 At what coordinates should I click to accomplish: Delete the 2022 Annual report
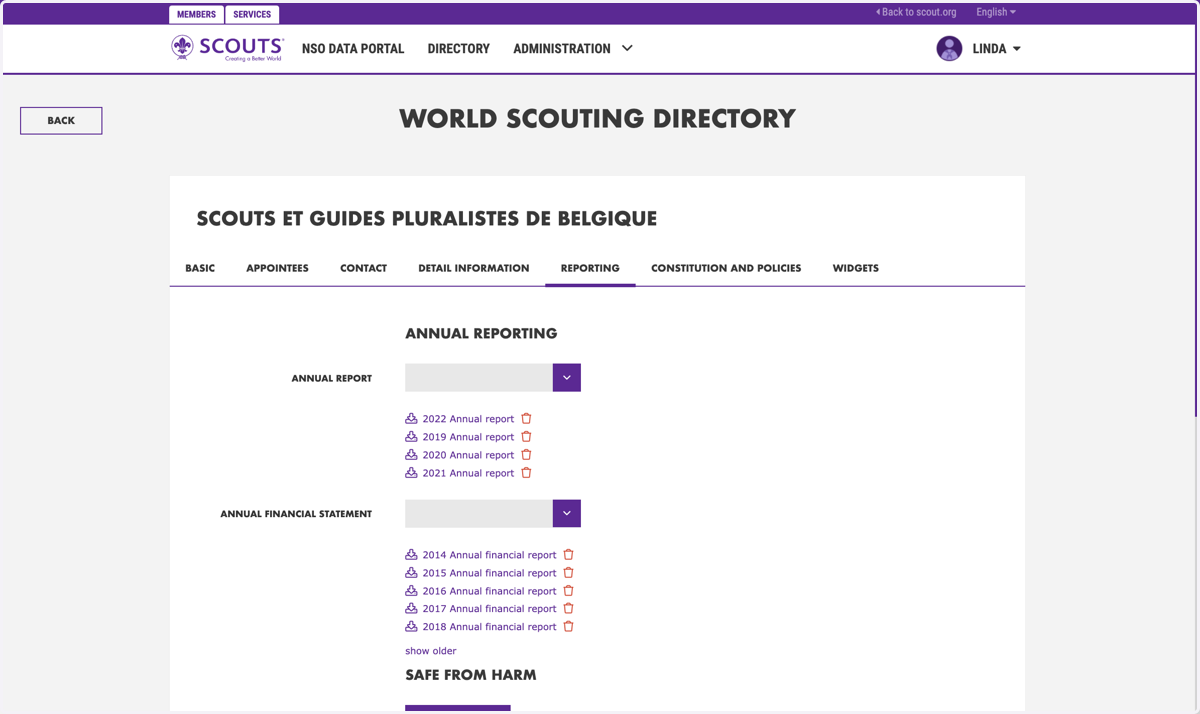(526, 419)
